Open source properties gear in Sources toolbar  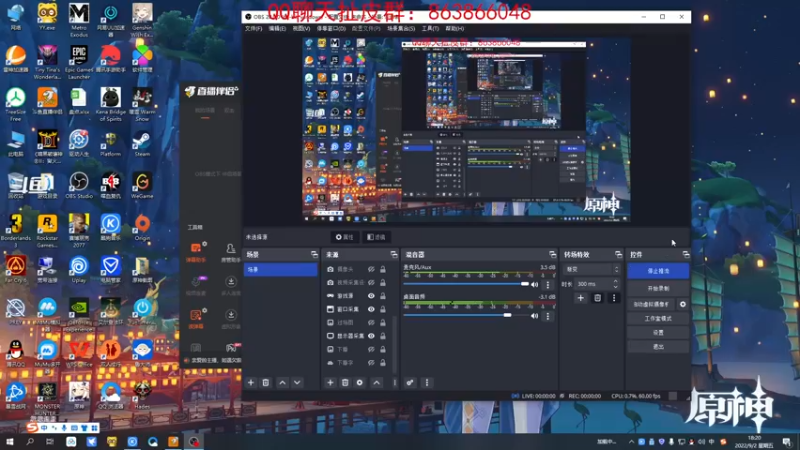click(x=360, y=383)
